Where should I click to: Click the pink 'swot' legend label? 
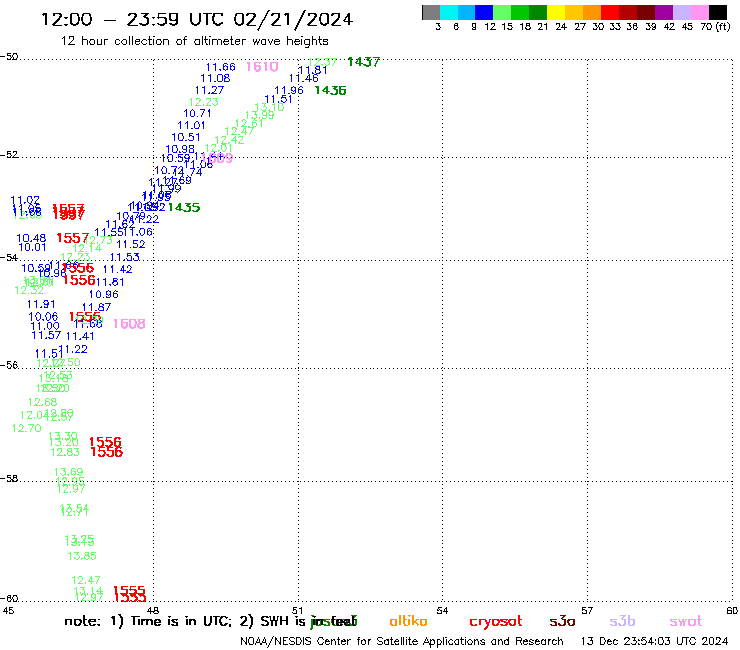point(686,622)
